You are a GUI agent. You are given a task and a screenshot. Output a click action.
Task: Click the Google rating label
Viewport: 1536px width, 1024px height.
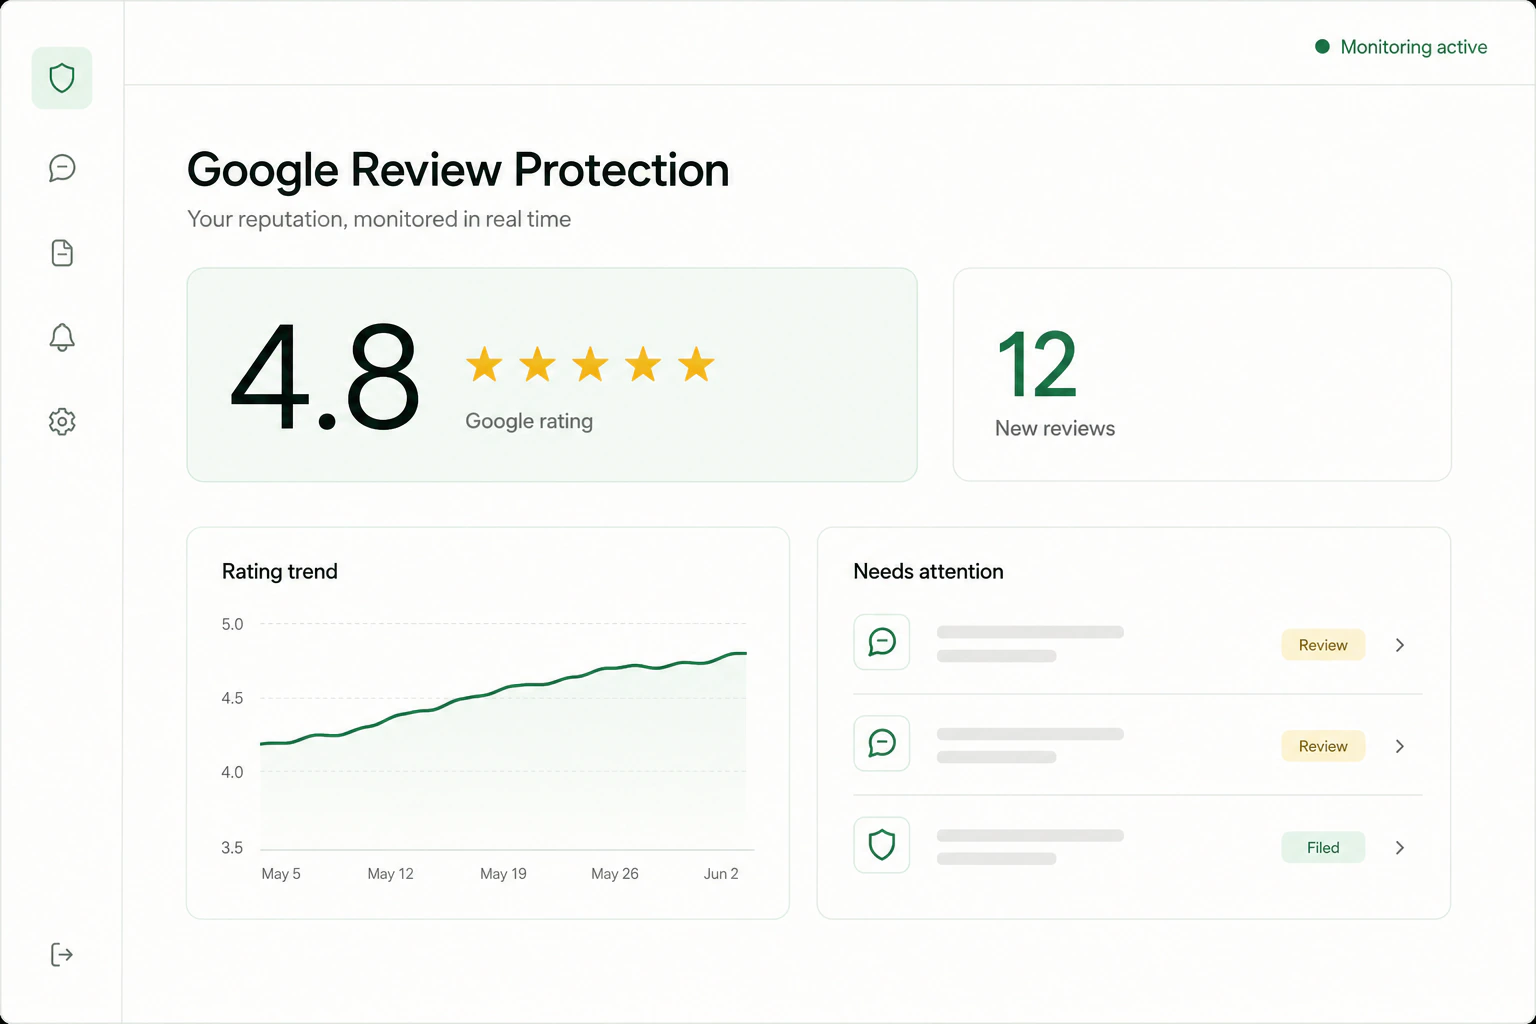pos(529,421)
